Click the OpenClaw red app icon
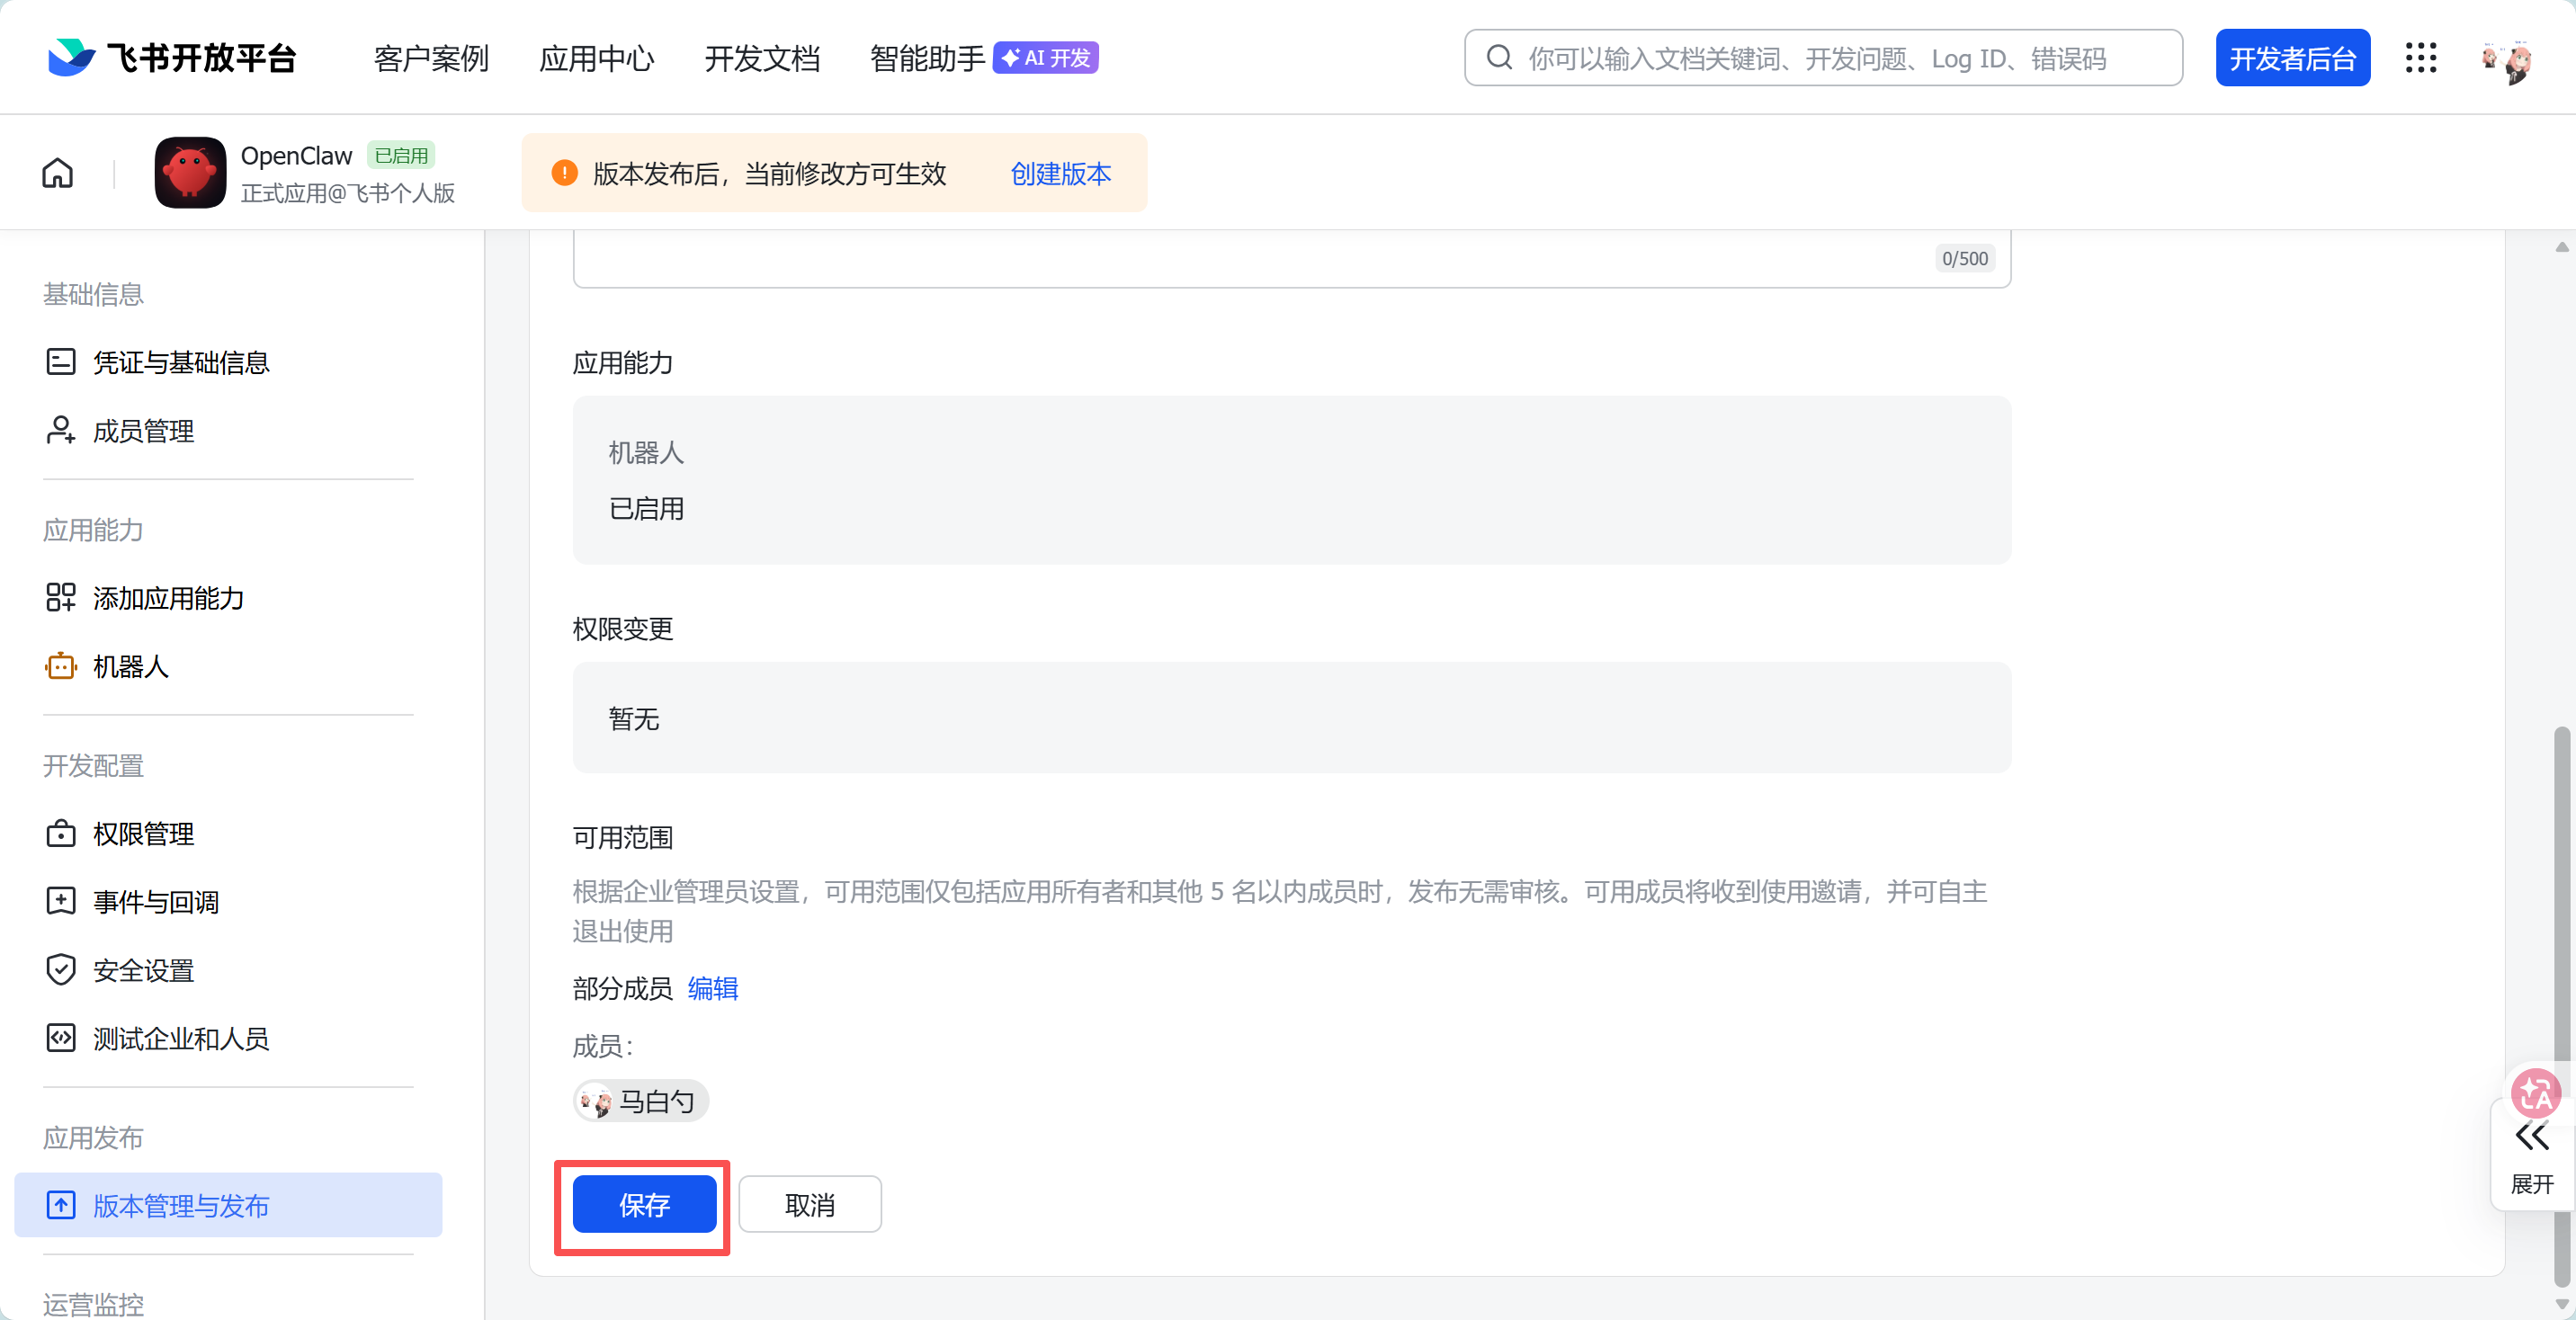 coord(190,173)
